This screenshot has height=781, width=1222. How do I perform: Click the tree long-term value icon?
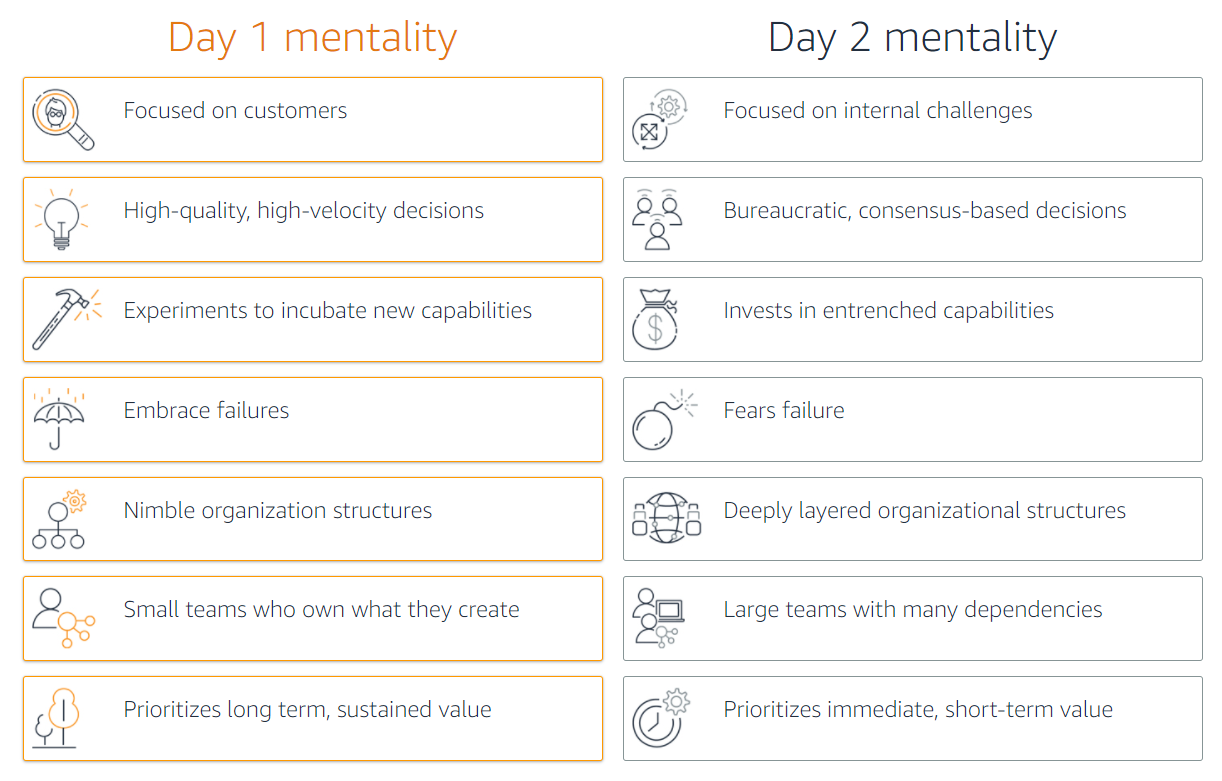coord(56,718)
